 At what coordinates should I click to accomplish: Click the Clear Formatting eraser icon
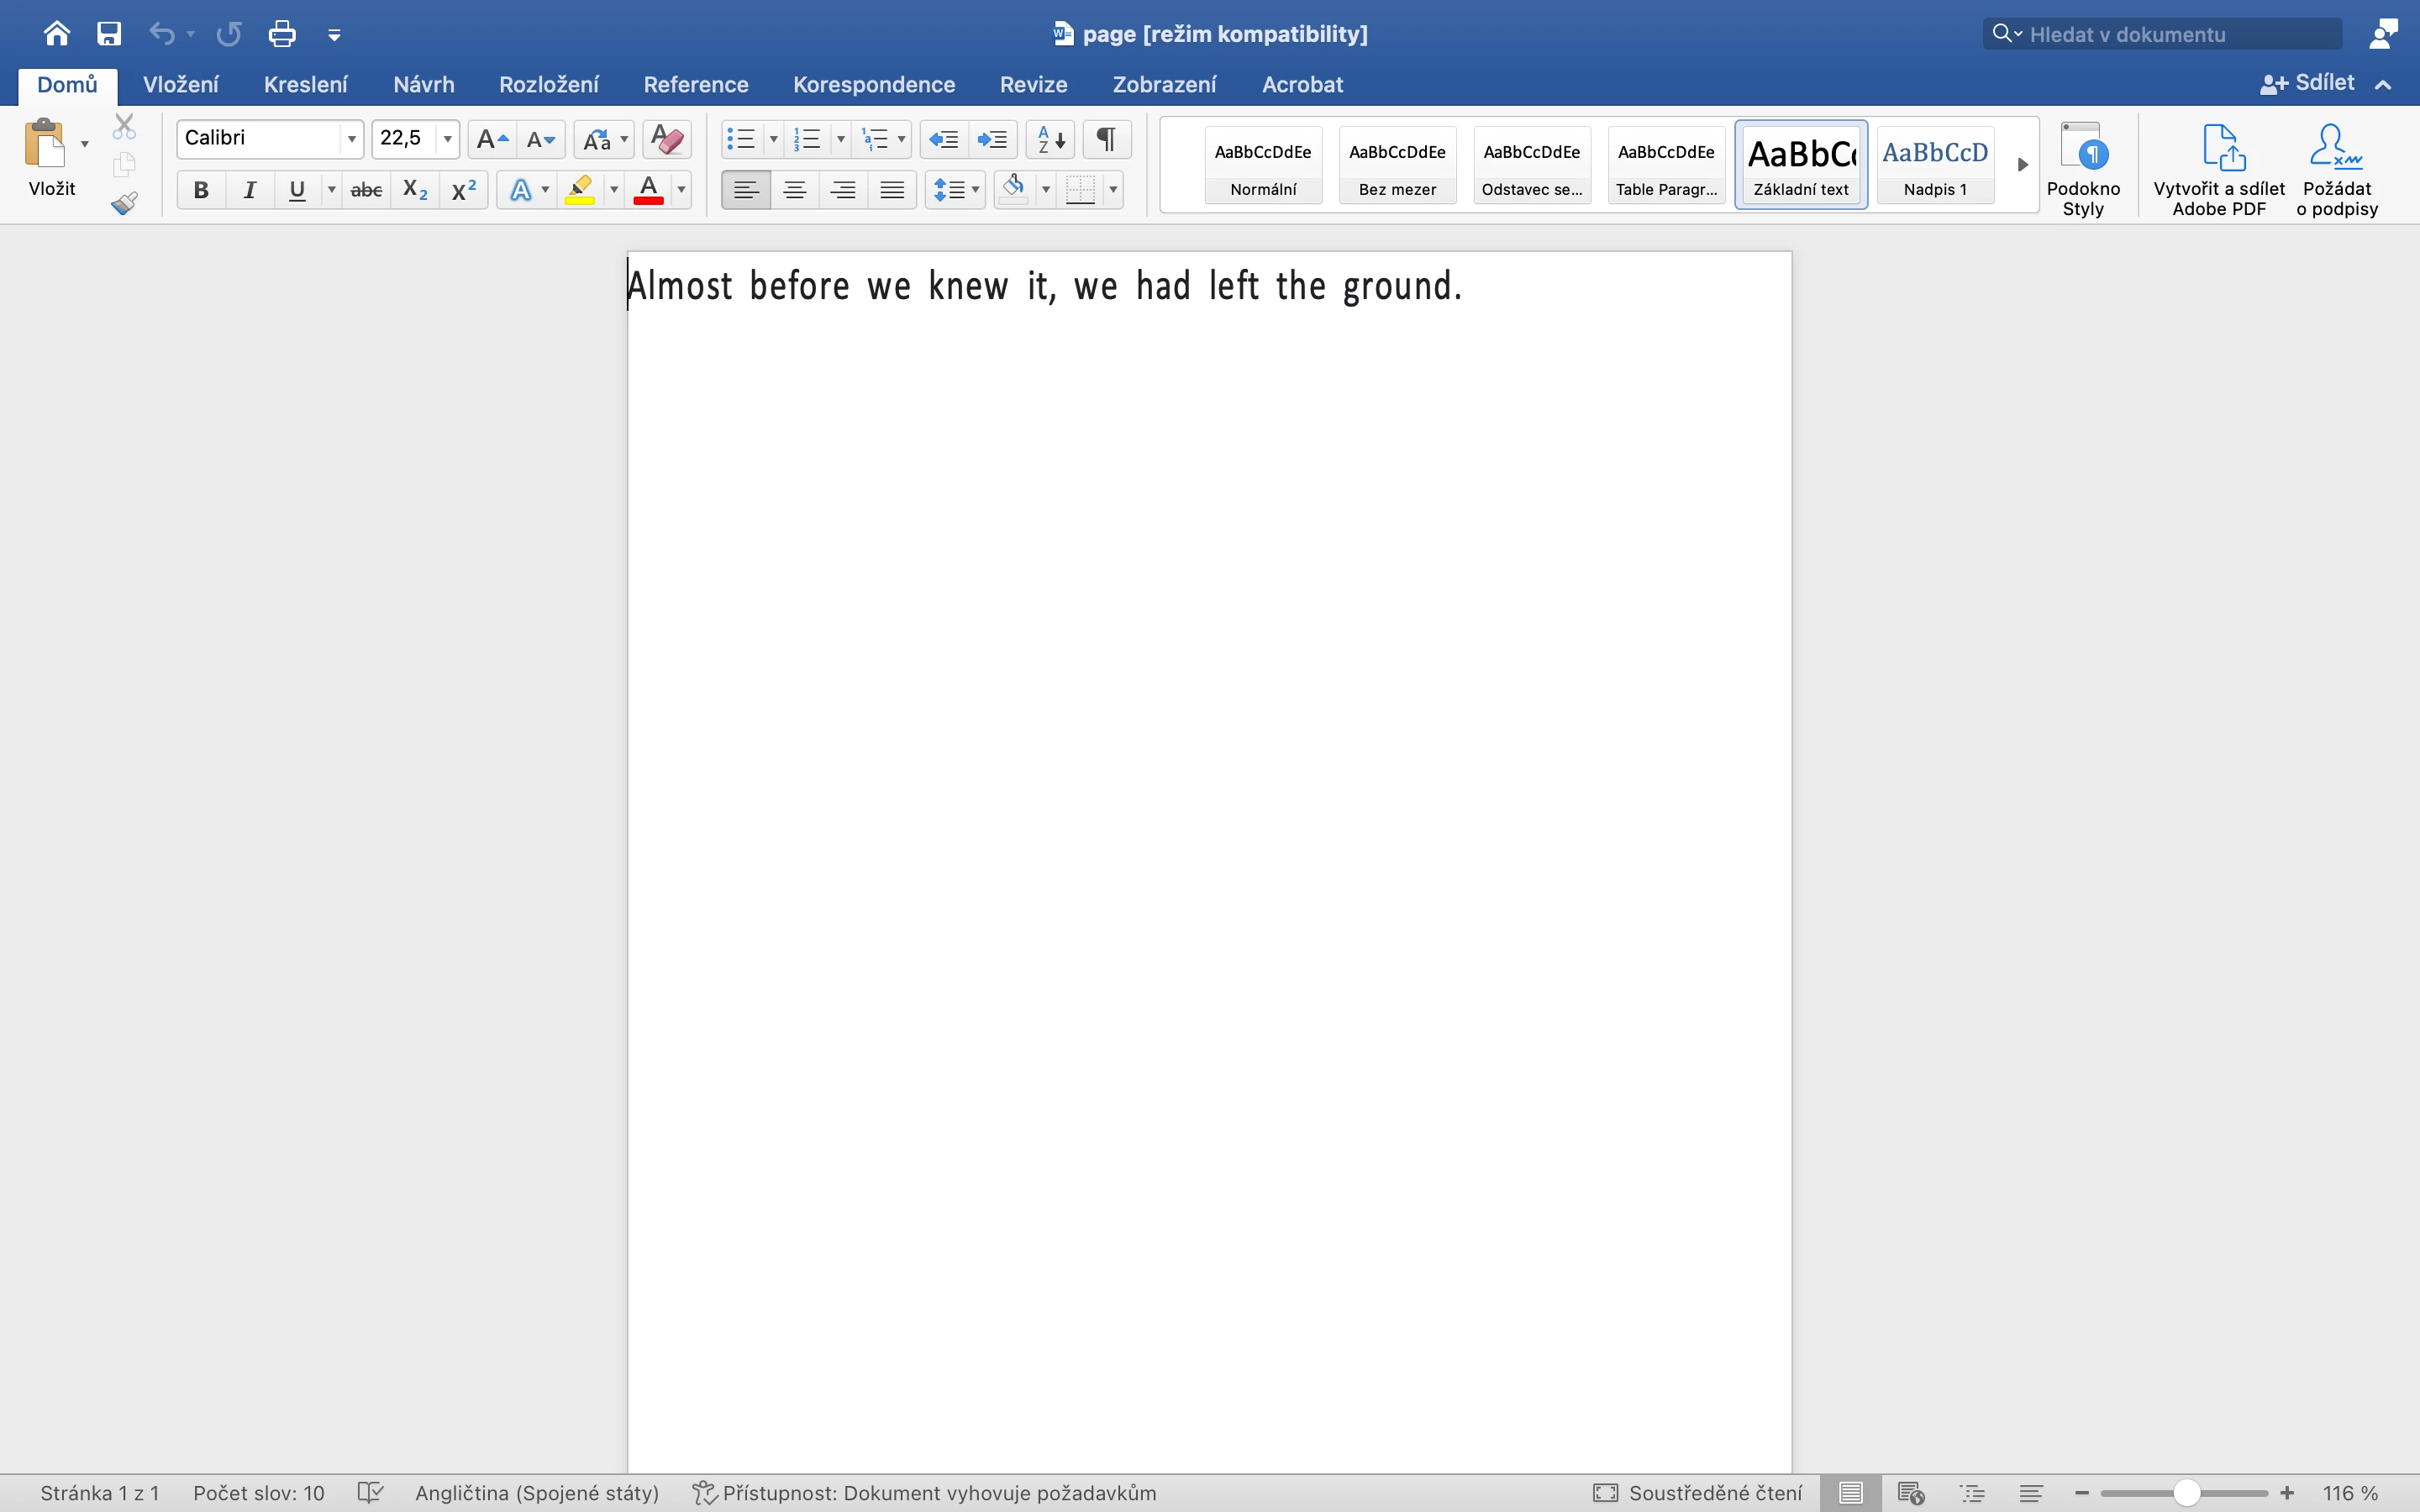(667, 139)
